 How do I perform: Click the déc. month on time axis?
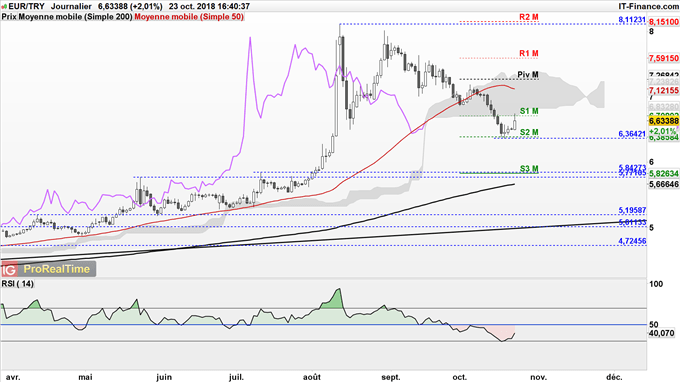(x=614, y=377)
